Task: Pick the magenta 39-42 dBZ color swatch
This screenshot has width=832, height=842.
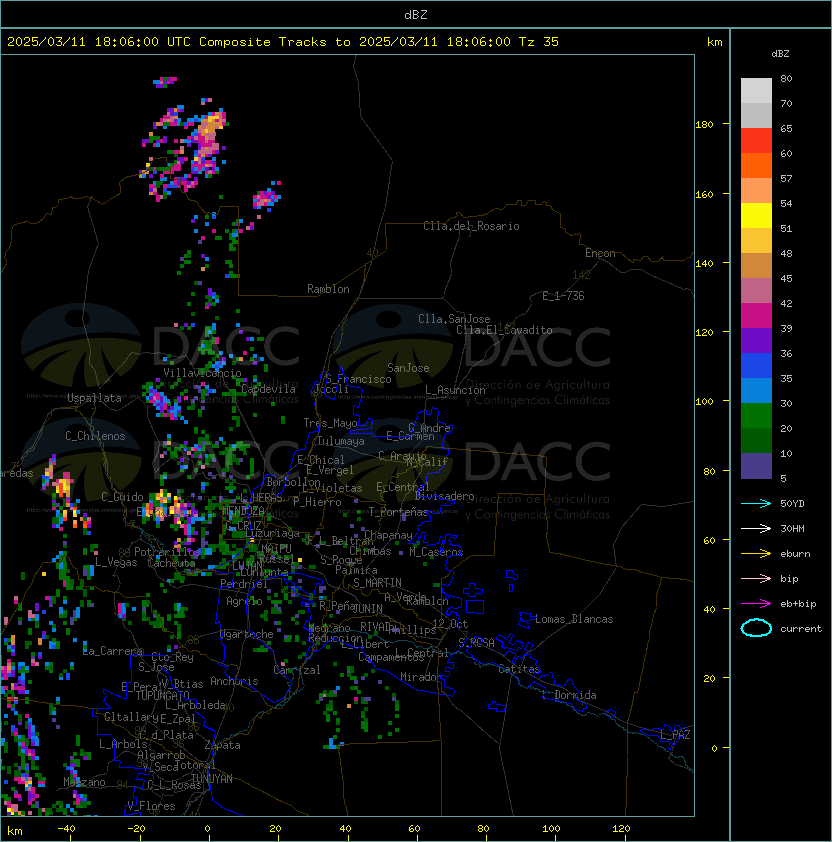Action: click(x=756, y=315)
